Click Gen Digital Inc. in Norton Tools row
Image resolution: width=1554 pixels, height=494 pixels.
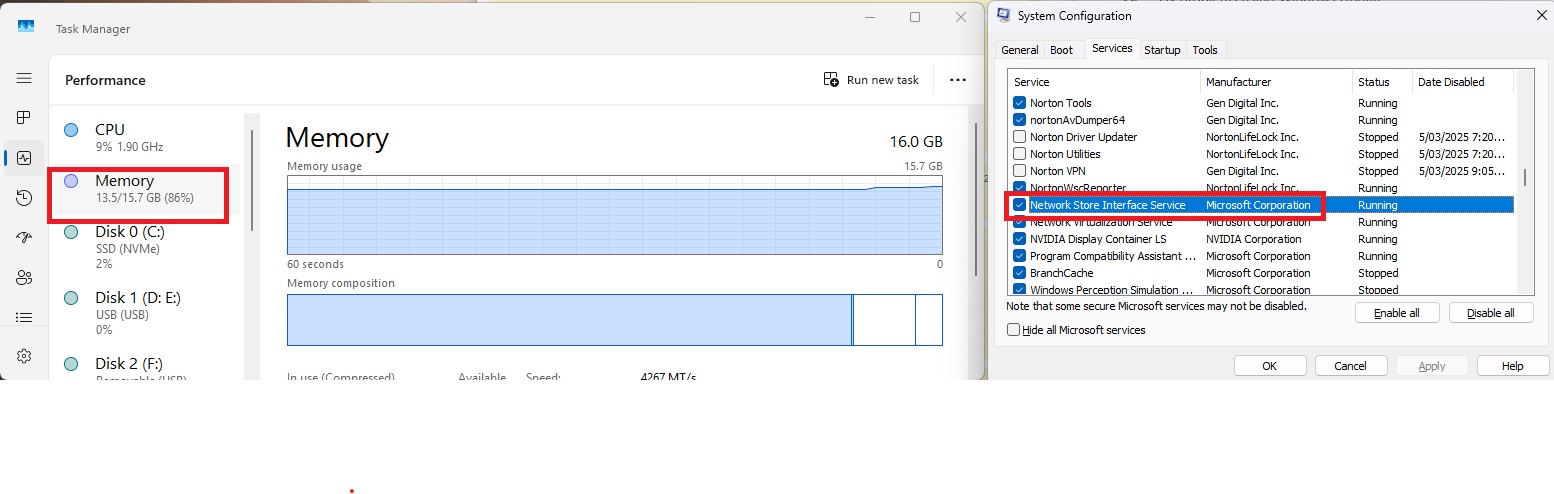(x=1242, y=103)
